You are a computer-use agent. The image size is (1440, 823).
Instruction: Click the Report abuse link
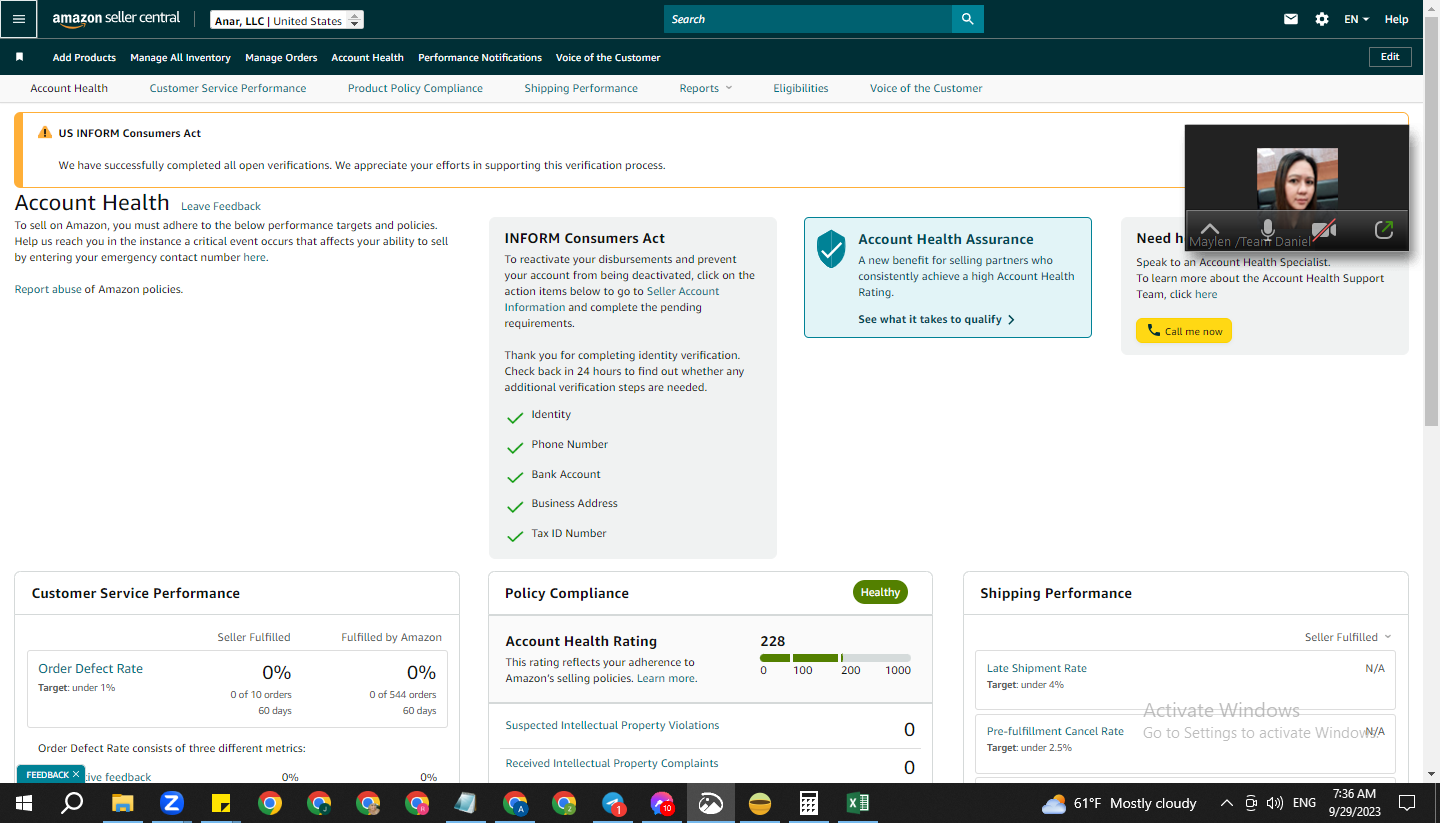point(48,289)
